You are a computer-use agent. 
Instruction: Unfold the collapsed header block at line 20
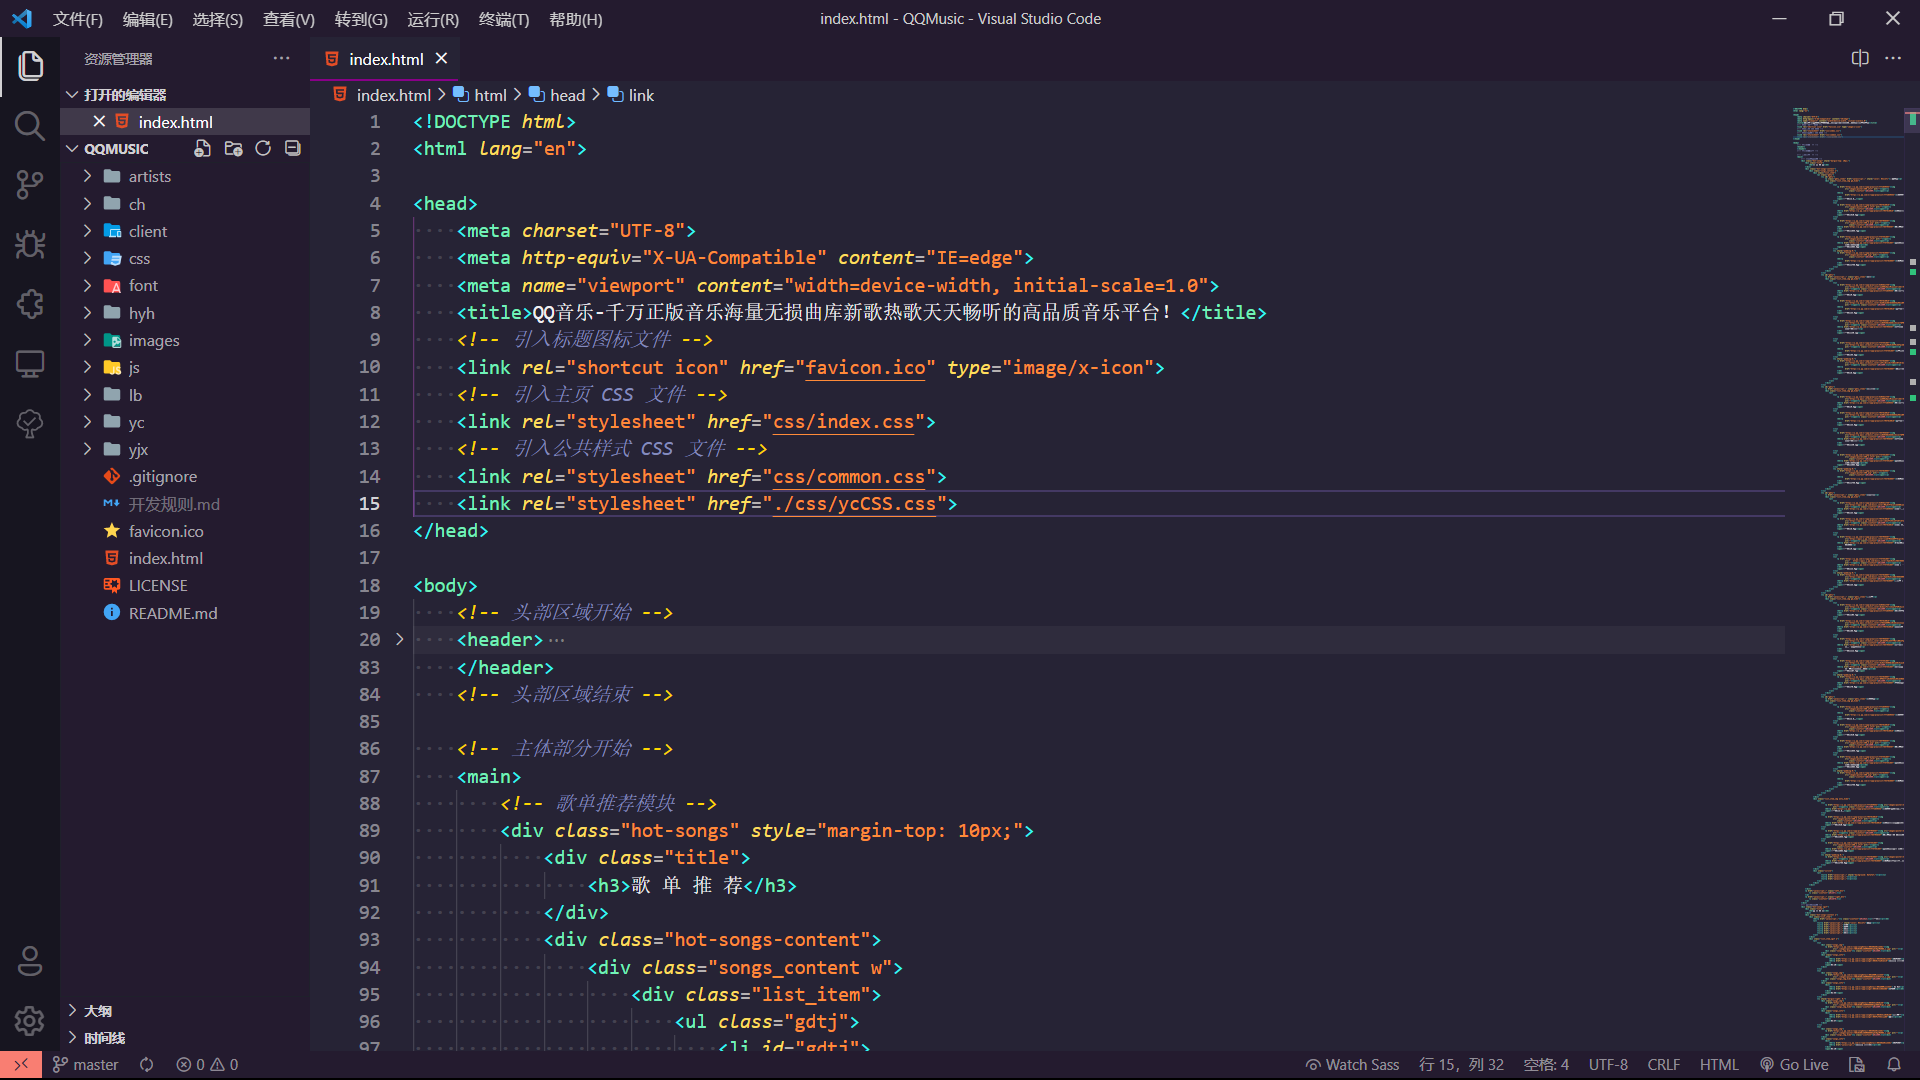point(399,640)
